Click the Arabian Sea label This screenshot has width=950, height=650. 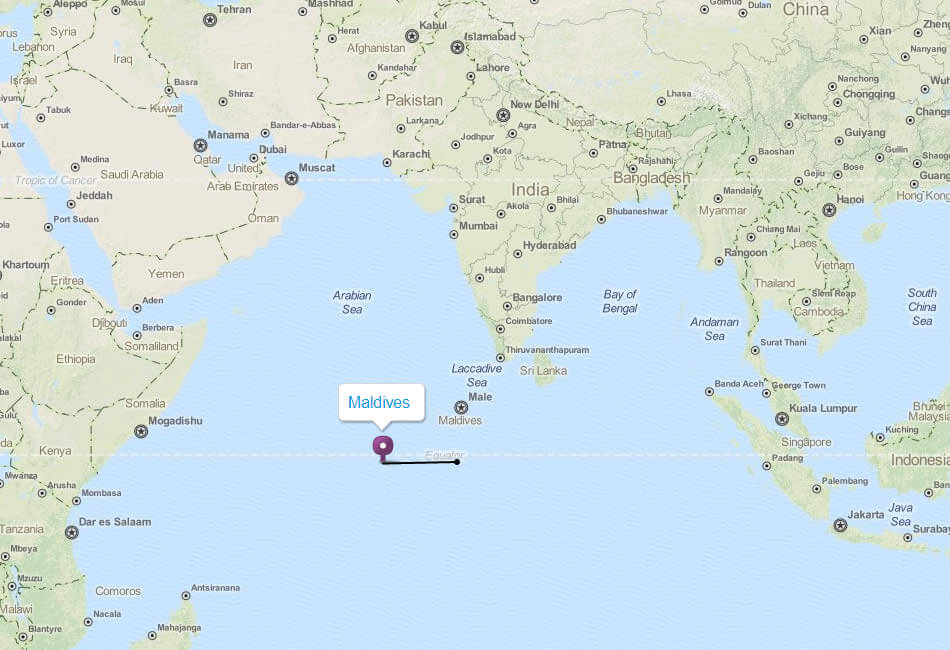click(352, 302)
